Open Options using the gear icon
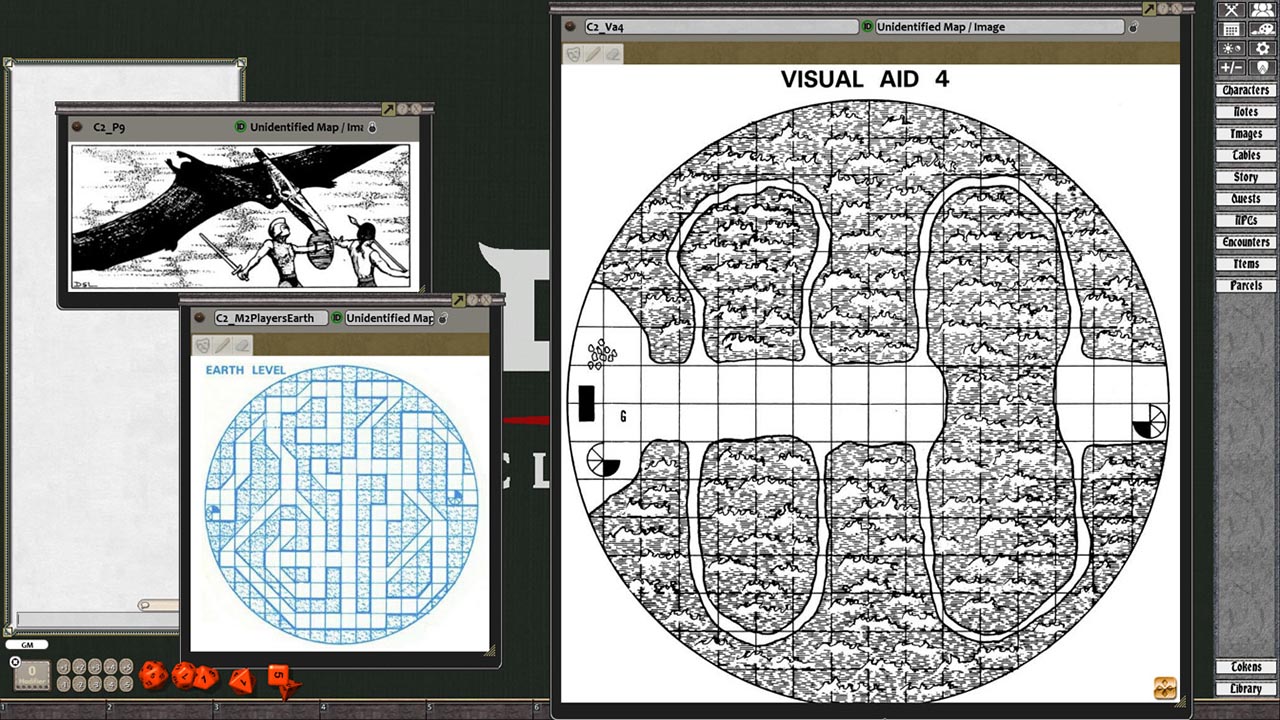This screenshot has height=720, width=1280. (1262, 49)
